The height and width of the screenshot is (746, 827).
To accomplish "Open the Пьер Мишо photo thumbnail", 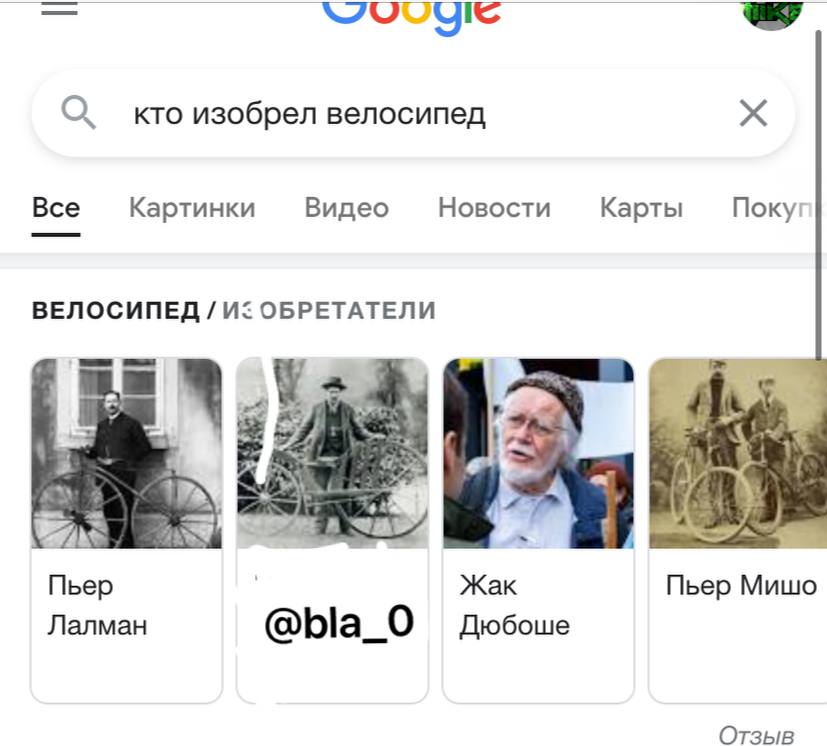I will [x=737, y=453].
